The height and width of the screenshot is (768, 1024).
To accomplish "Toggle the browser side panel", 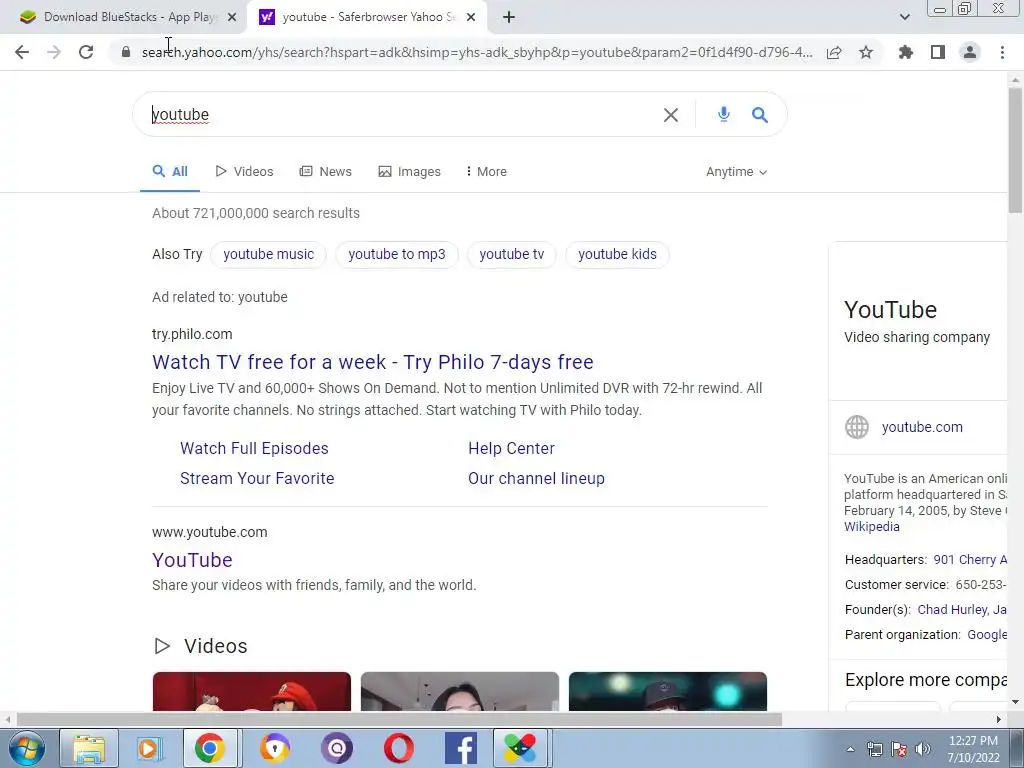I will click(x=938, y=52).
